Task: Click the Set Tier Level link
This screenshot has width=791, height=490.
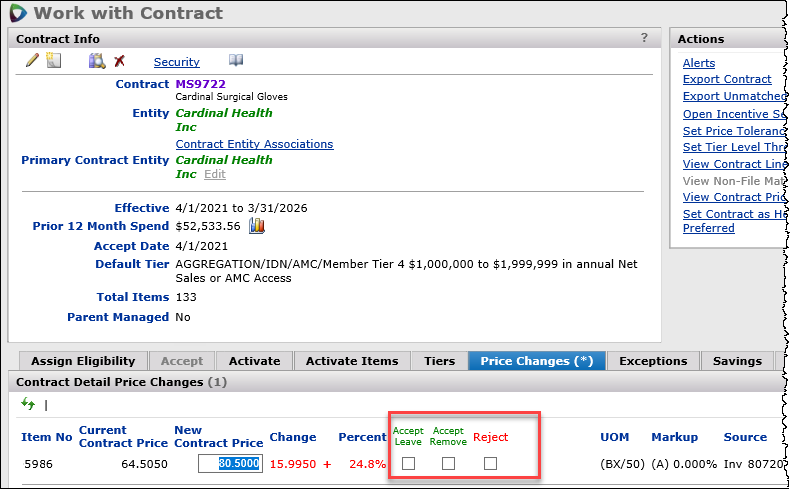Action: pyautogui.click(x=734, y=147)
